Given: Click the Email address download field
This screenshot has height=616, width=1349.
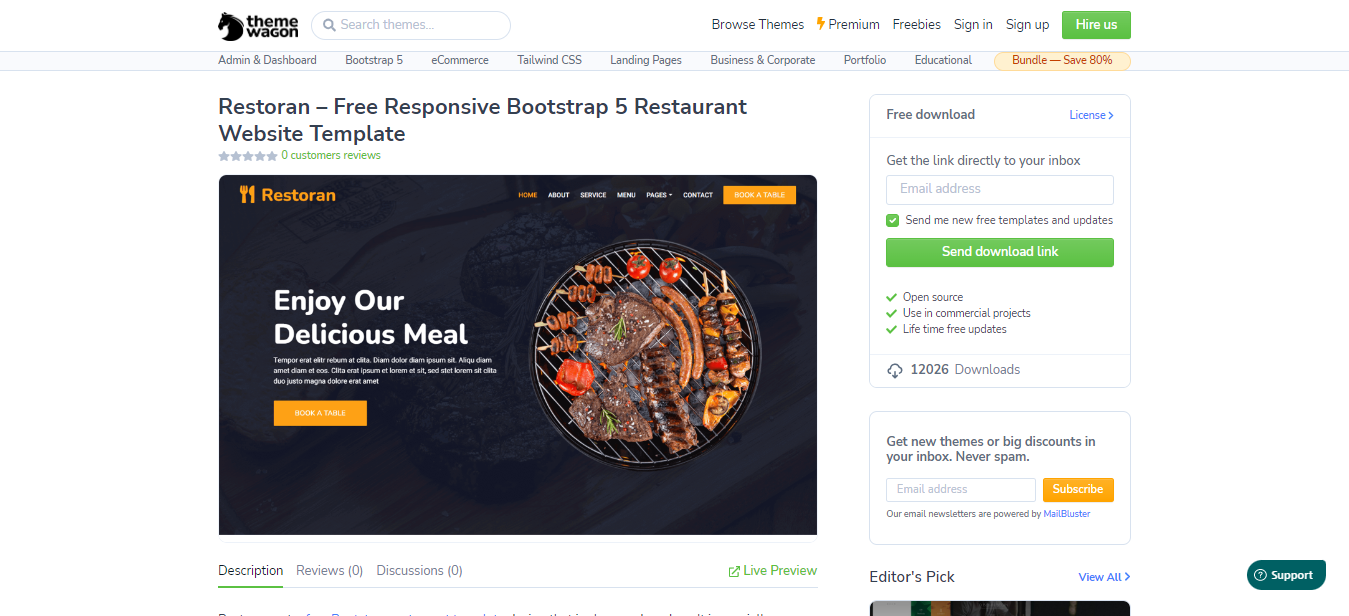Looking at the screenshot, I should [999, 189].
